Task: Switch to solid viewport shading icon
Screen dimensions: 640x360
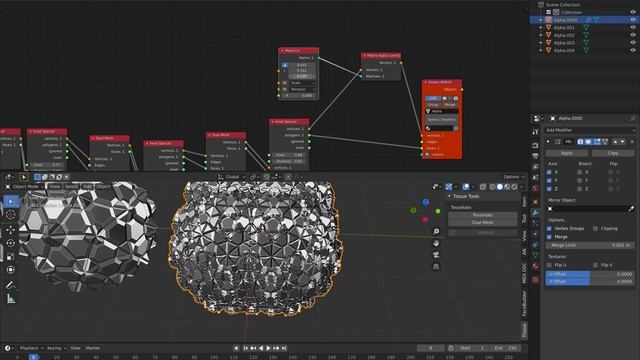Action: click(x=500, y=187)
